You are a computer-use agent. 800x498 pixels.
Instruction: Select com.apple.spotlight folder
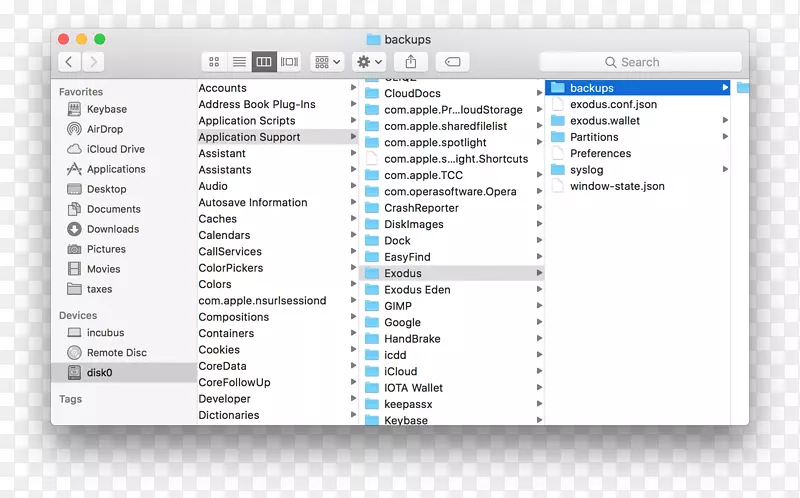pos(452,142)
